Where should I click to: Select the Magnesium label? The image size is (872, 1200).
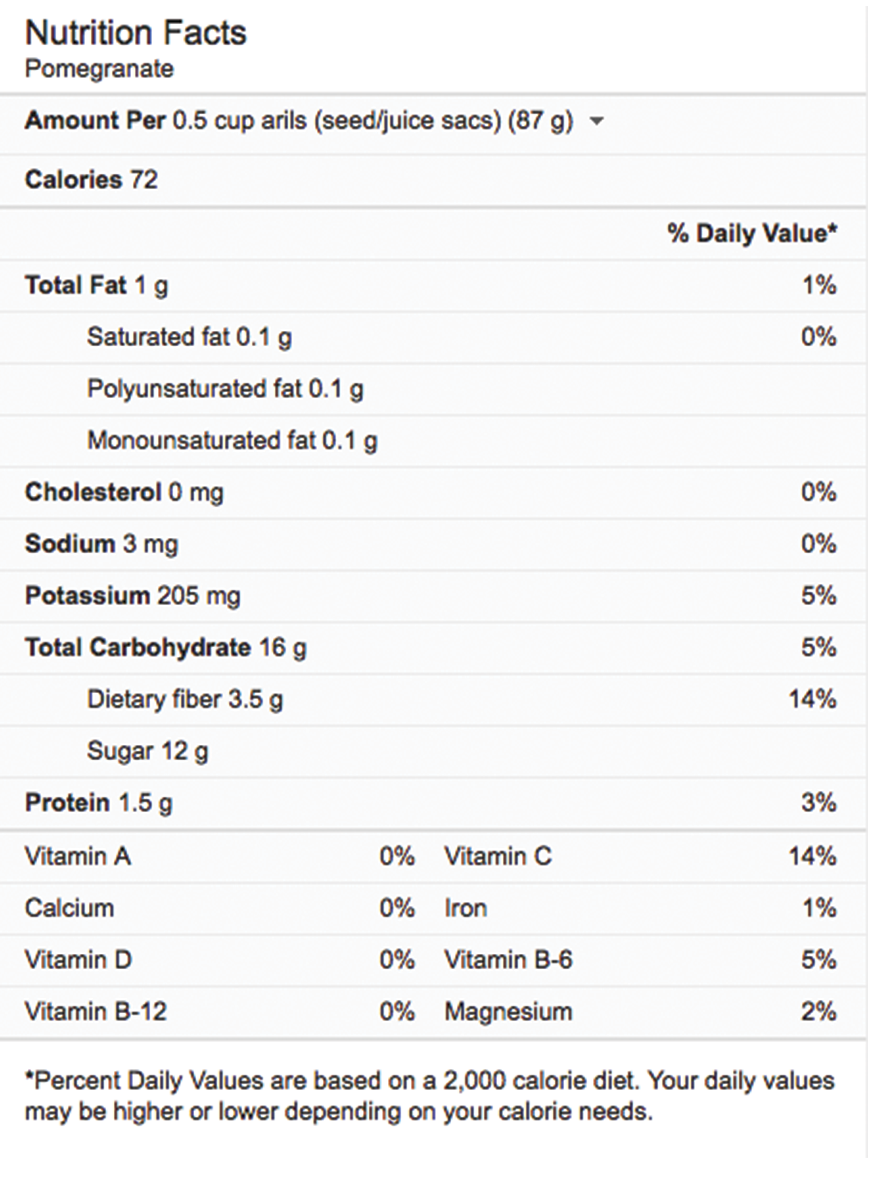pos(508,1012)
